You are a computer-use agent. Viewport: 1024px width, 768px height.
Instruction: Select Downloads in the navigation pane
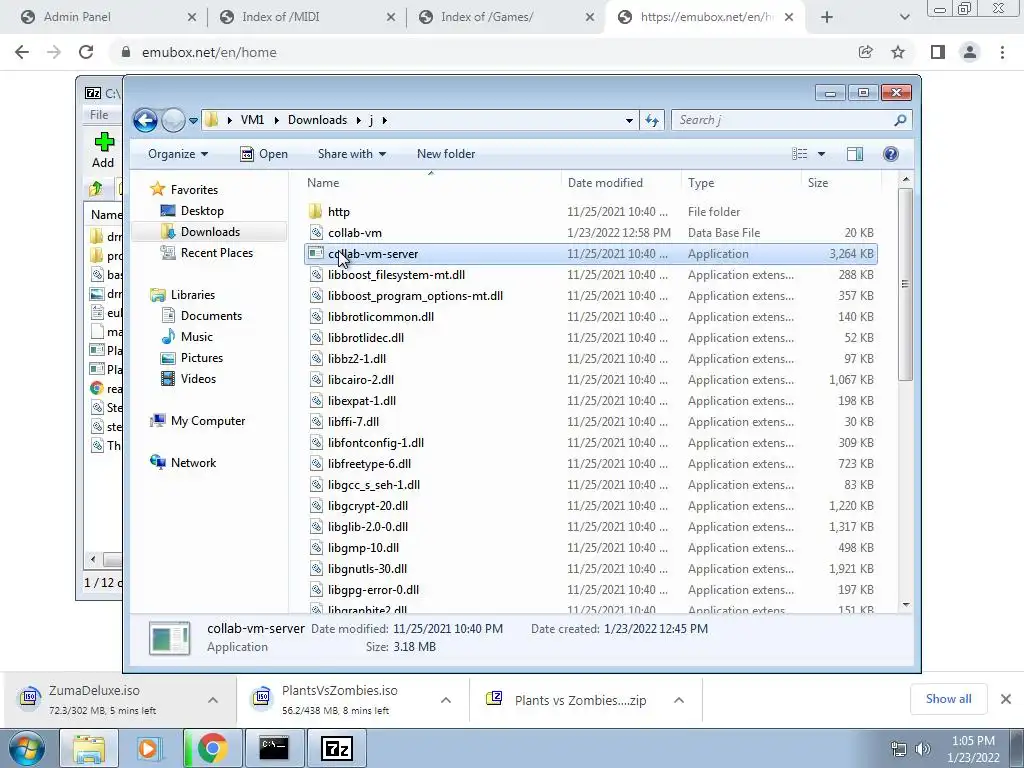coord(210,232)
